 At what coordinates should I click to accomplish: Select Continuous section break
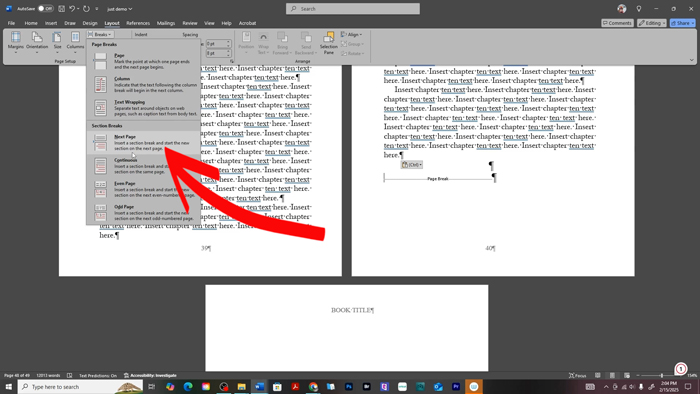[x=143, y=166]
